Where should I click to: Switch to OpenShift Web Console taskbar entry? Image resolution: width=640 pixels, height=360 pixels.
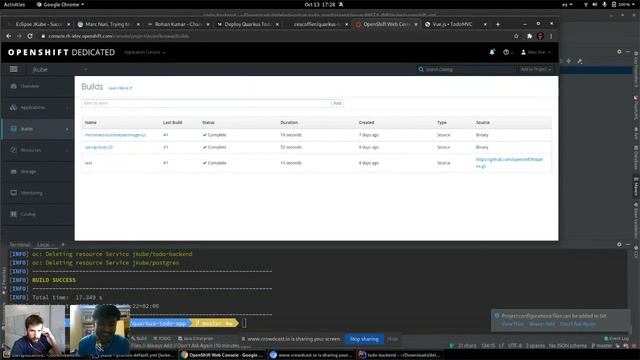point(222,355)
